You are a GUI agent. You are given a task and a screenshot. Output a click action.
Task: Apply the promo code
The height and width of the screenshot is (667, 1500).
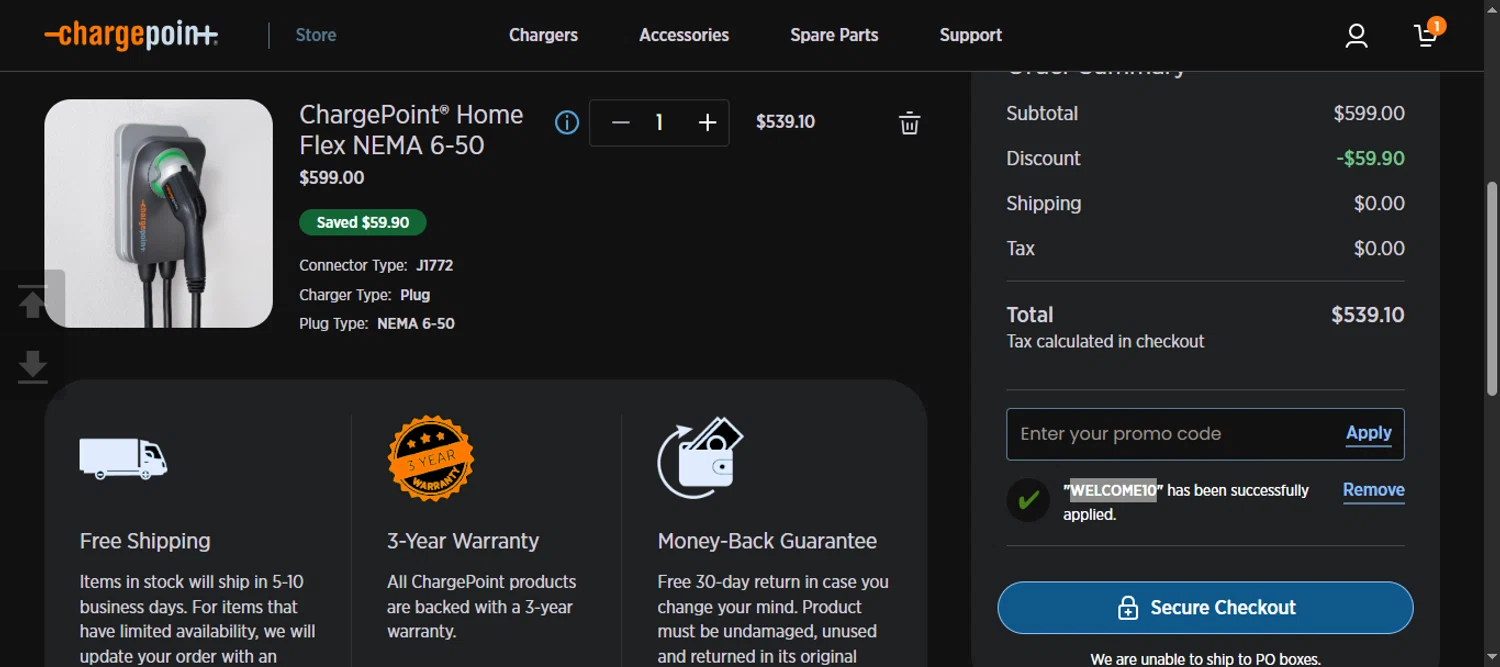click(1368, 433)
